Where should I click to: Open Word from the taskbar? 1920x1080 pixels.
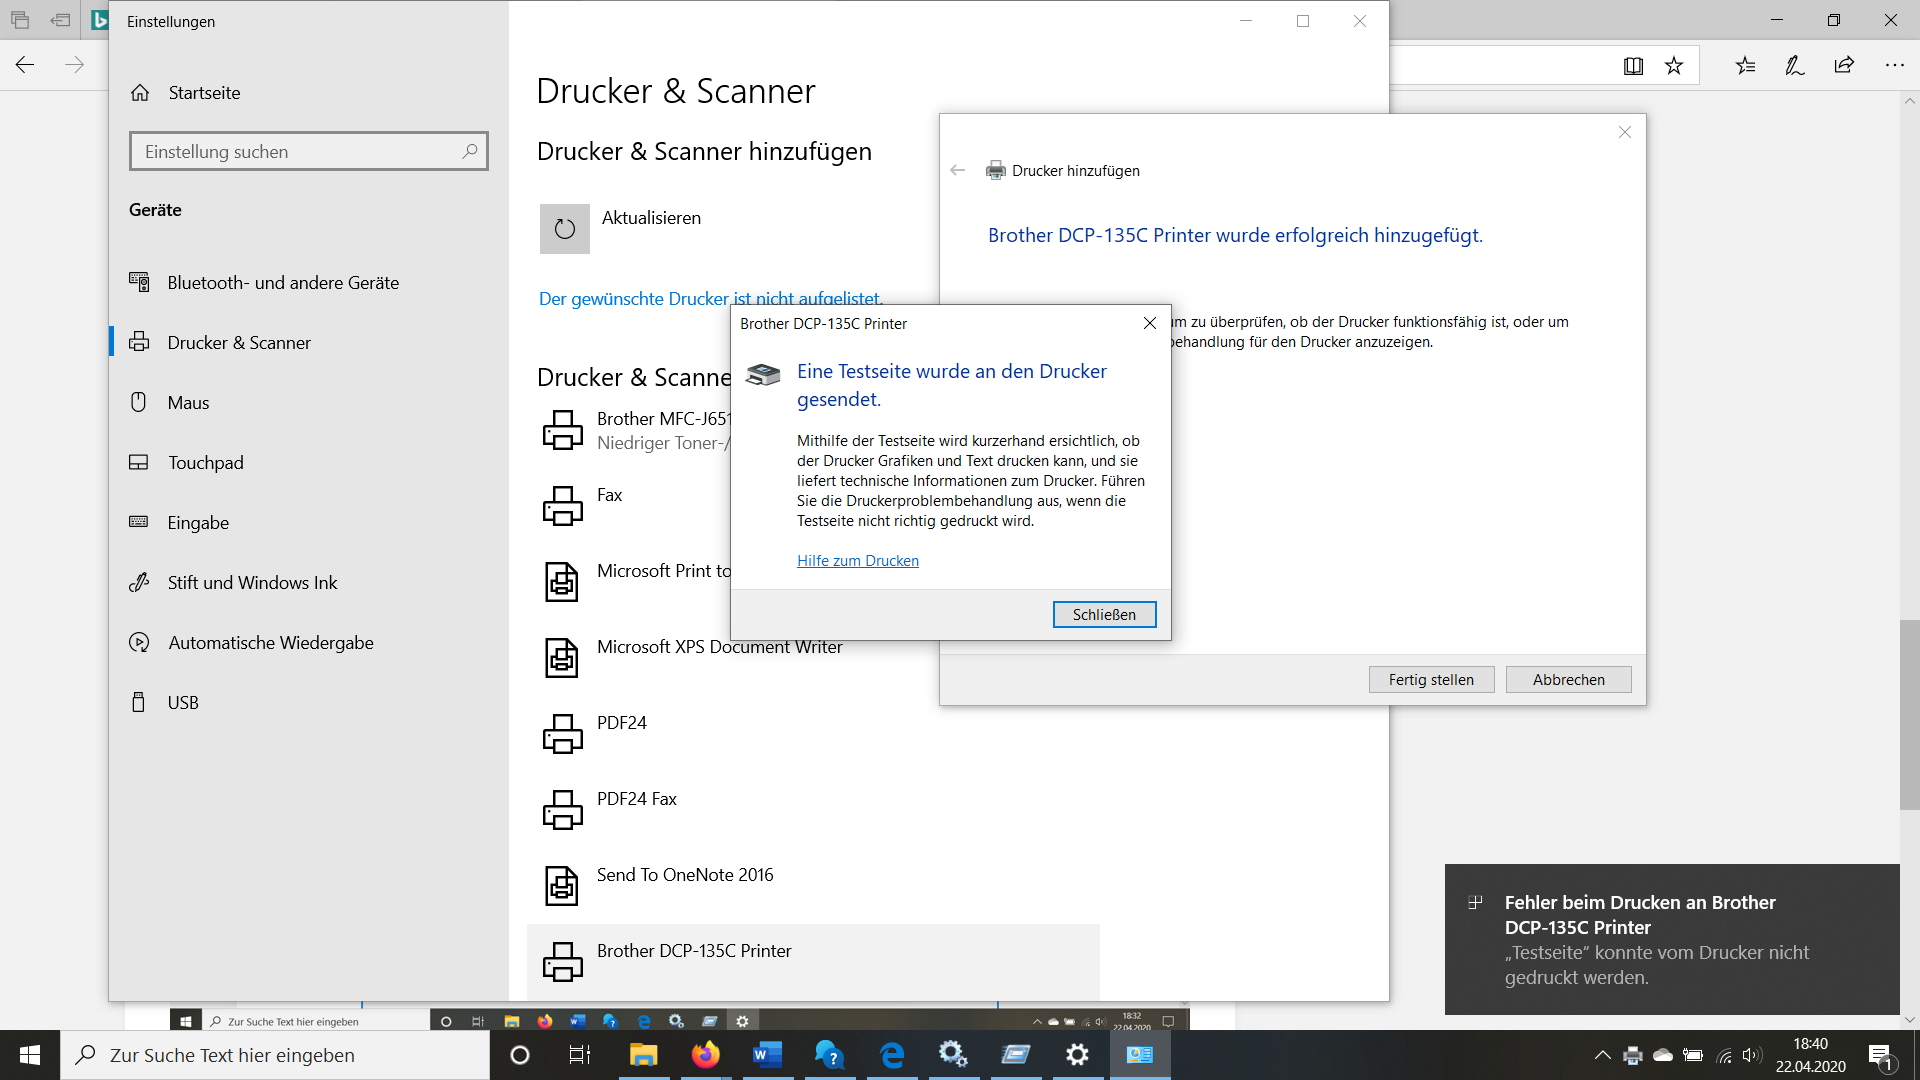coord(767,1055)
